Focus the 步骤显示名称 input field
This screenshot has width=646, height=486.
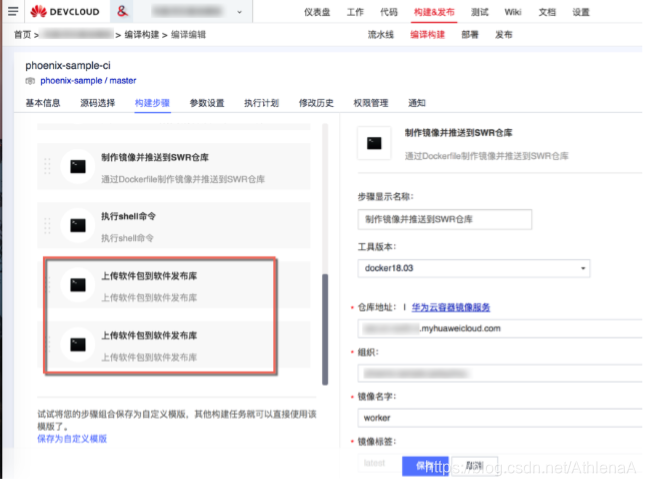[x=445, y=219]
